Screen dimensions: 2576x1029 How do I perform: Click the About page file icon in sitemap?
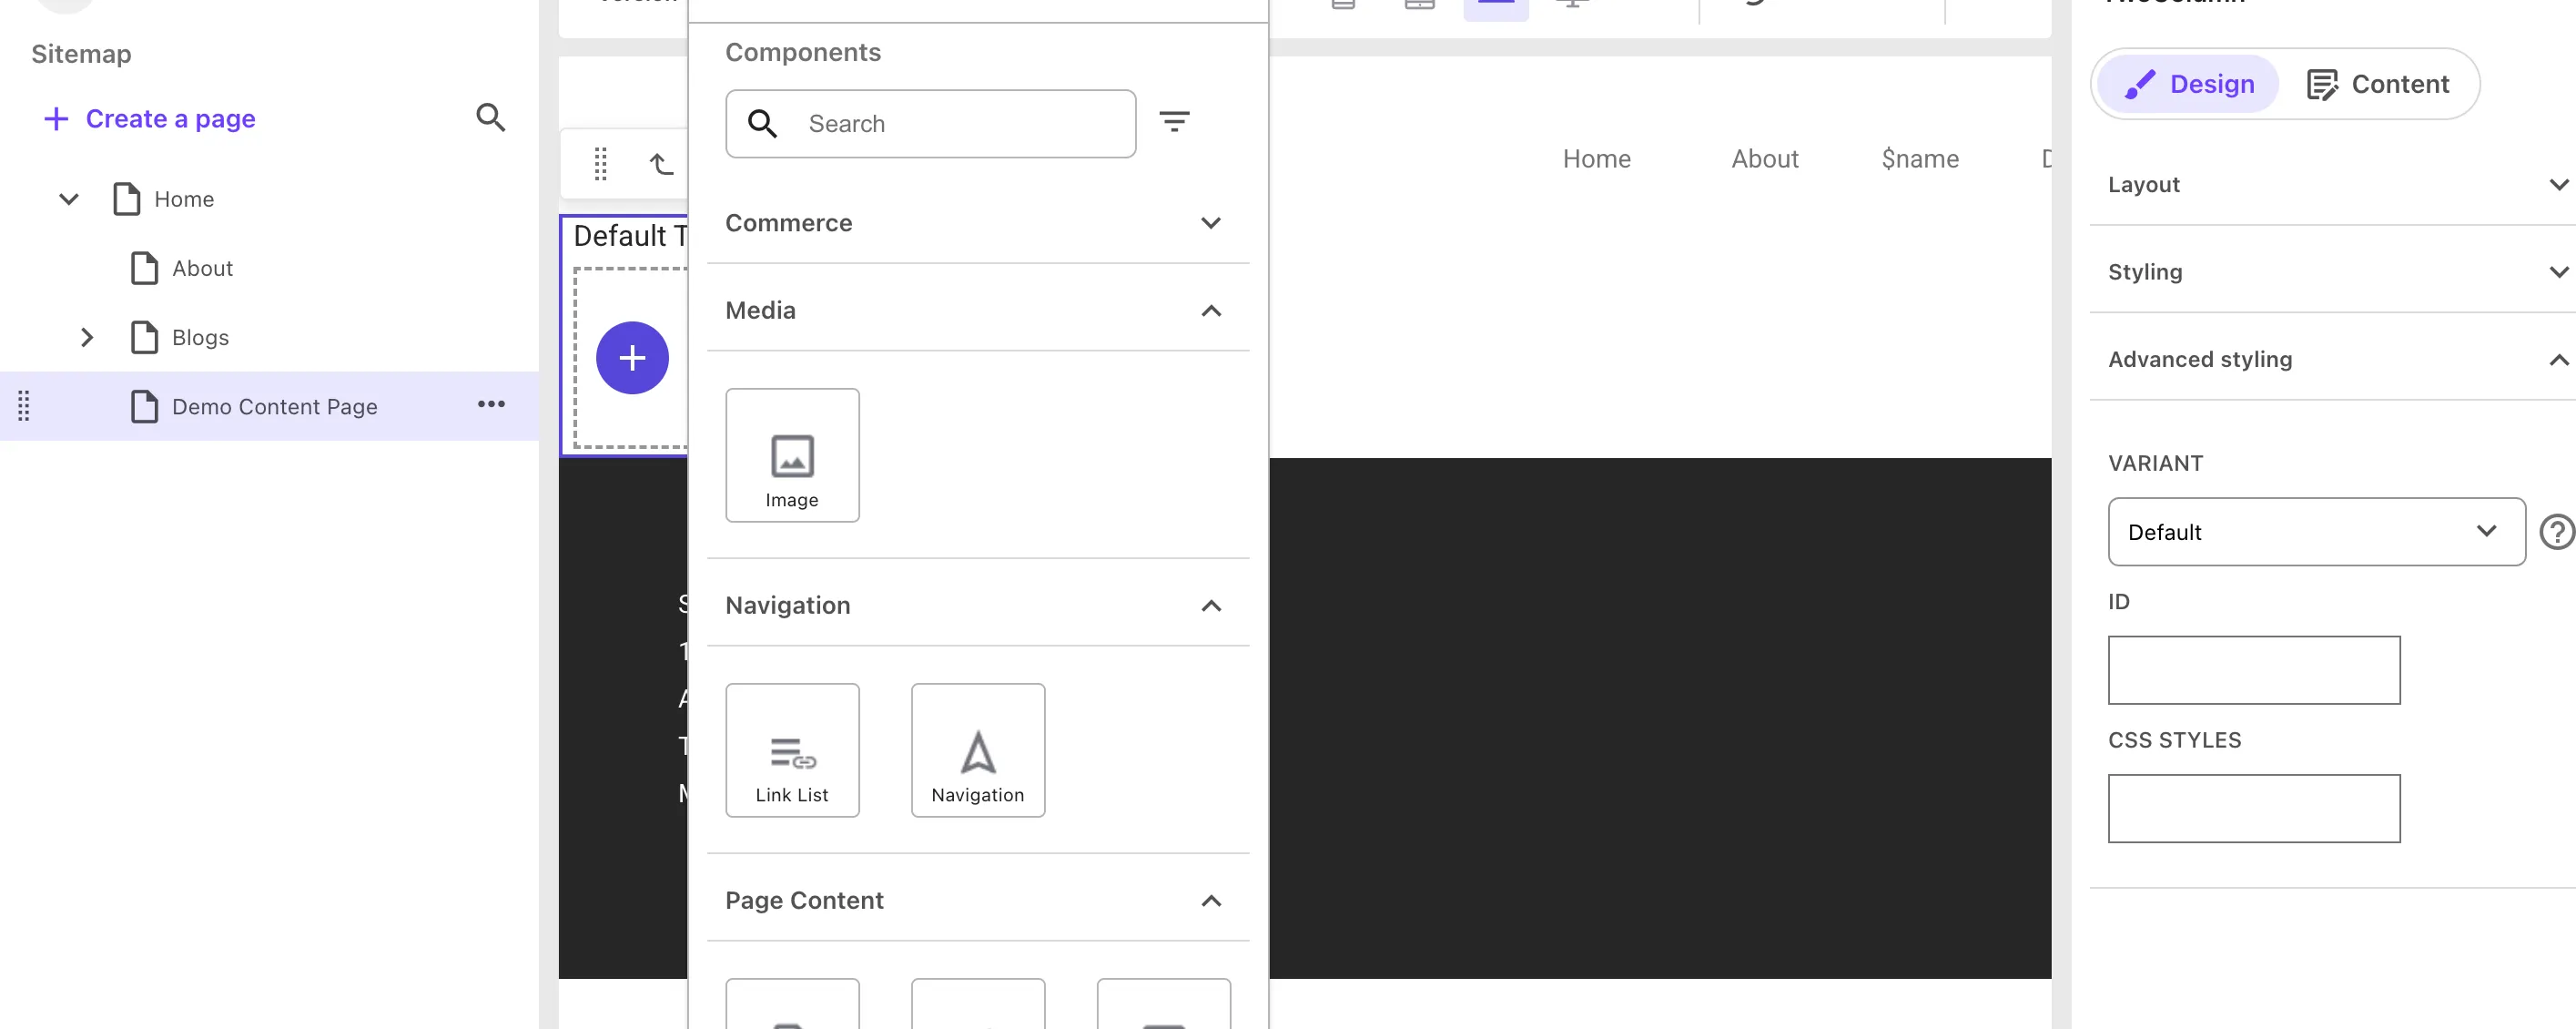(x=145, y=268)
